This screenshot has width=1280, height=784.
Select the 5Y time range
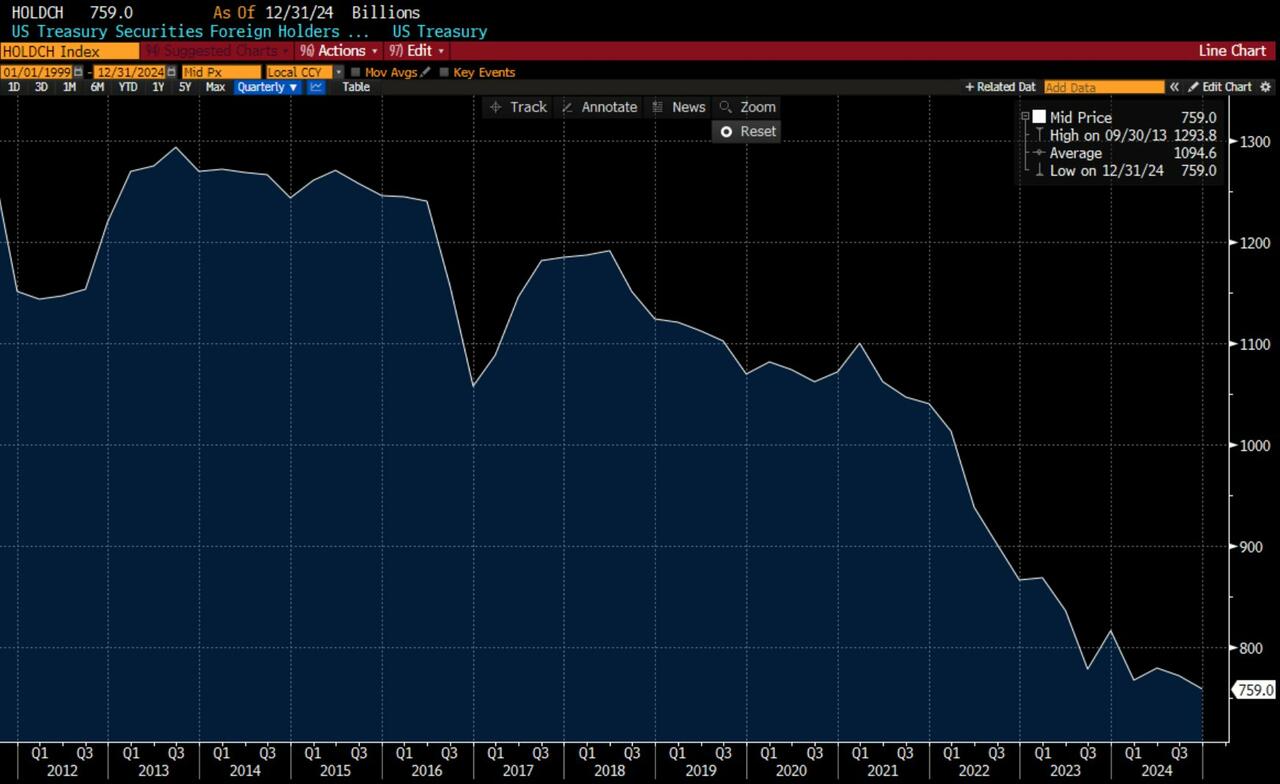pyautogui.click(x=185, y=87)
